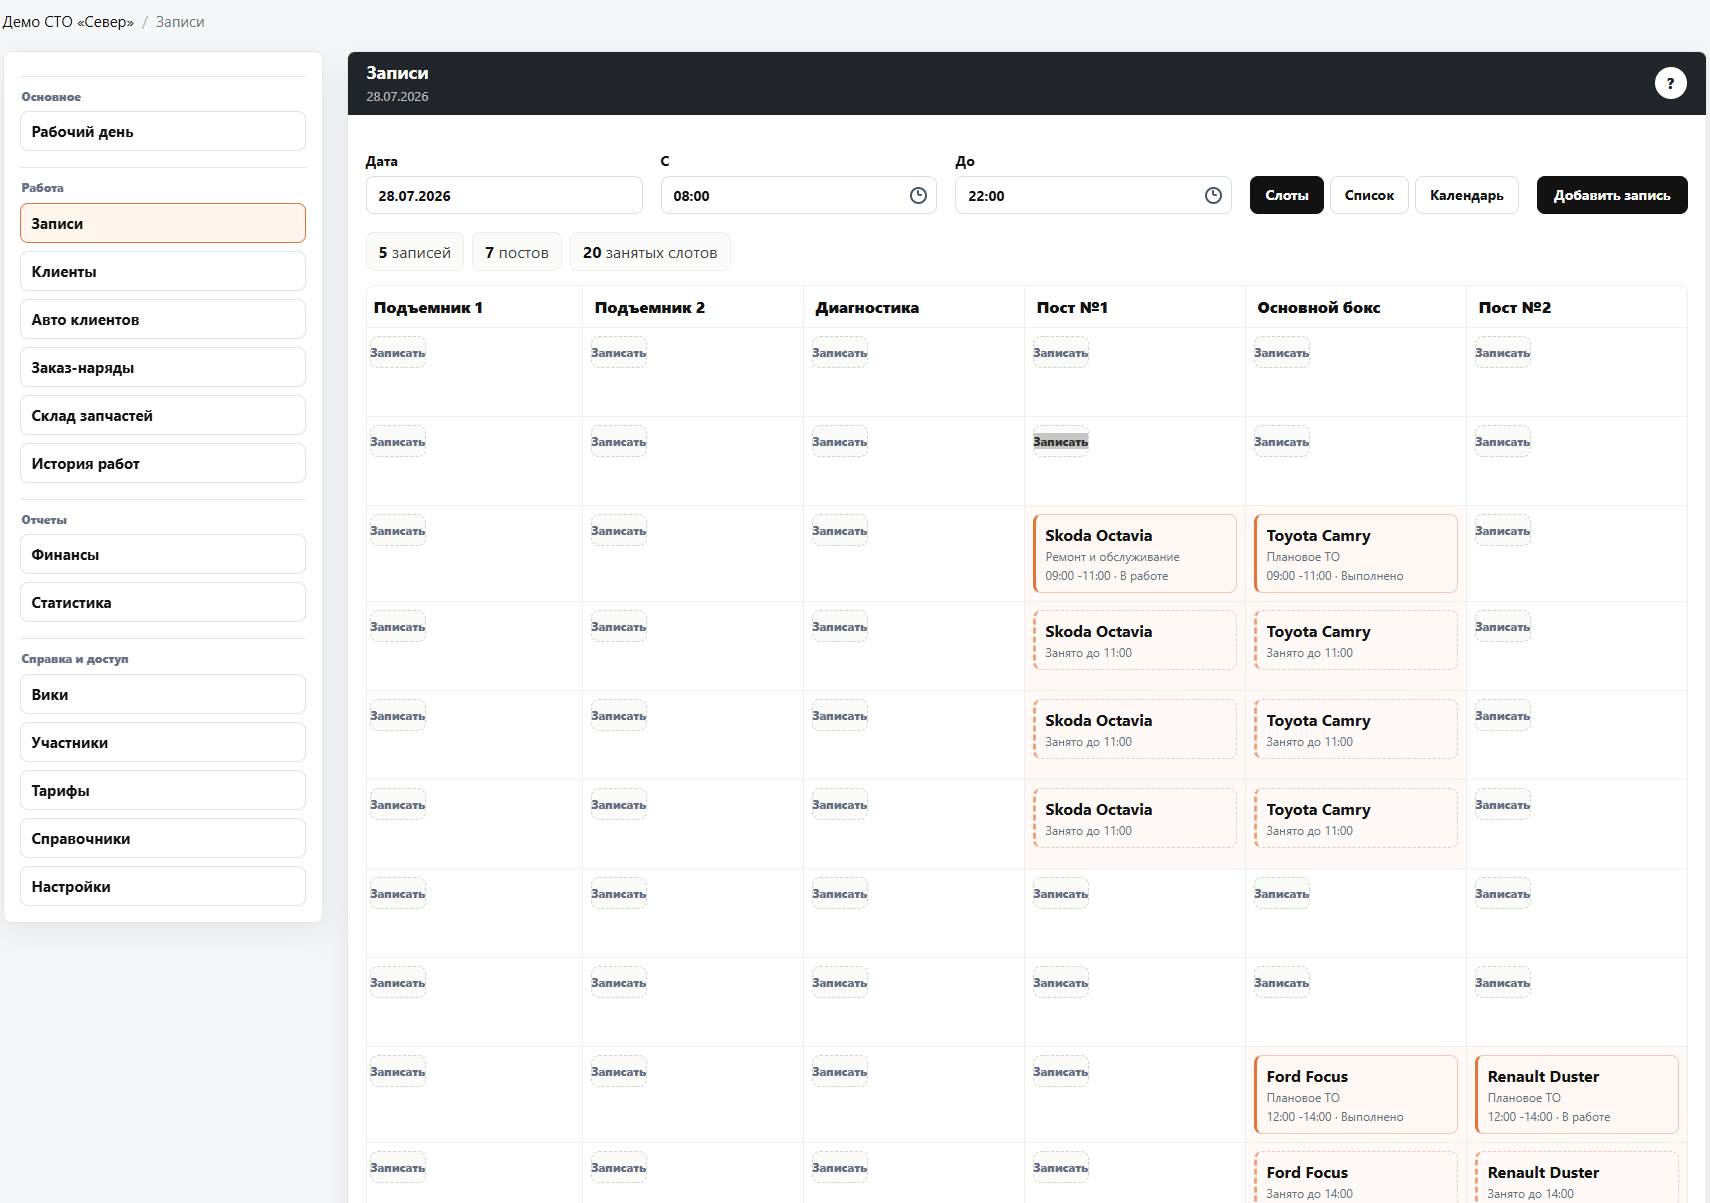1710x1203 pixels.
Task: Switch to the Слоты view
Action: (x=1287, y=195)
